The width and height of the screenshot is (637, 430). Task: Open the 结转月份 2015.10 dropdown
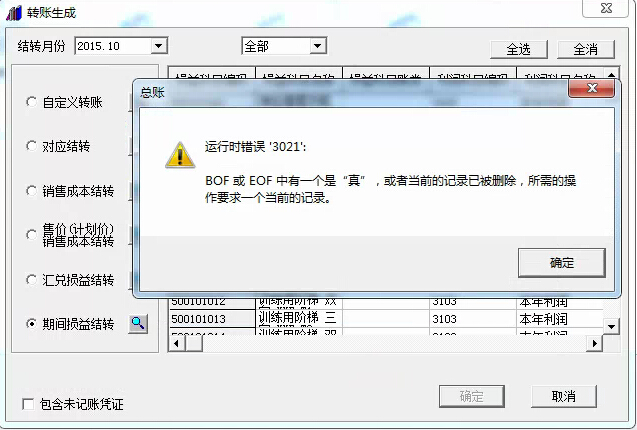coord(158,46)
